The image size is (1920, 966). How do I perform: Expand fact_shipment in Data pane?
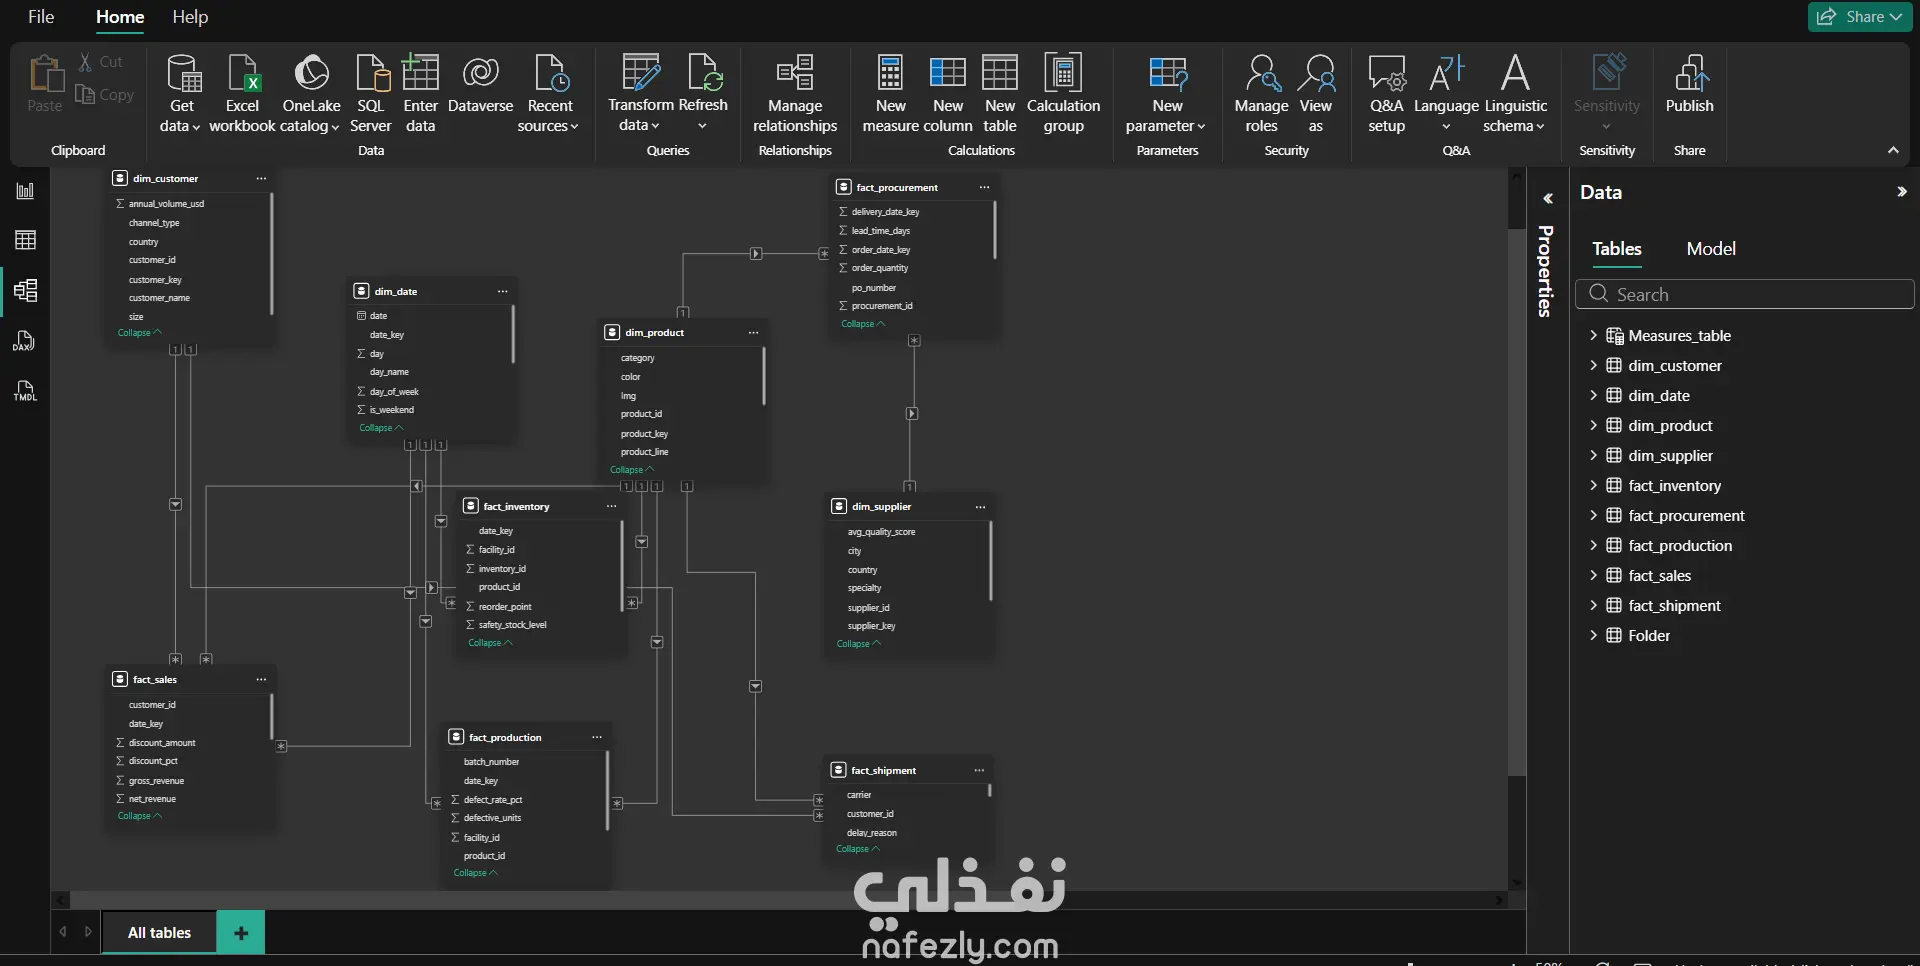tap(1593, 606)
